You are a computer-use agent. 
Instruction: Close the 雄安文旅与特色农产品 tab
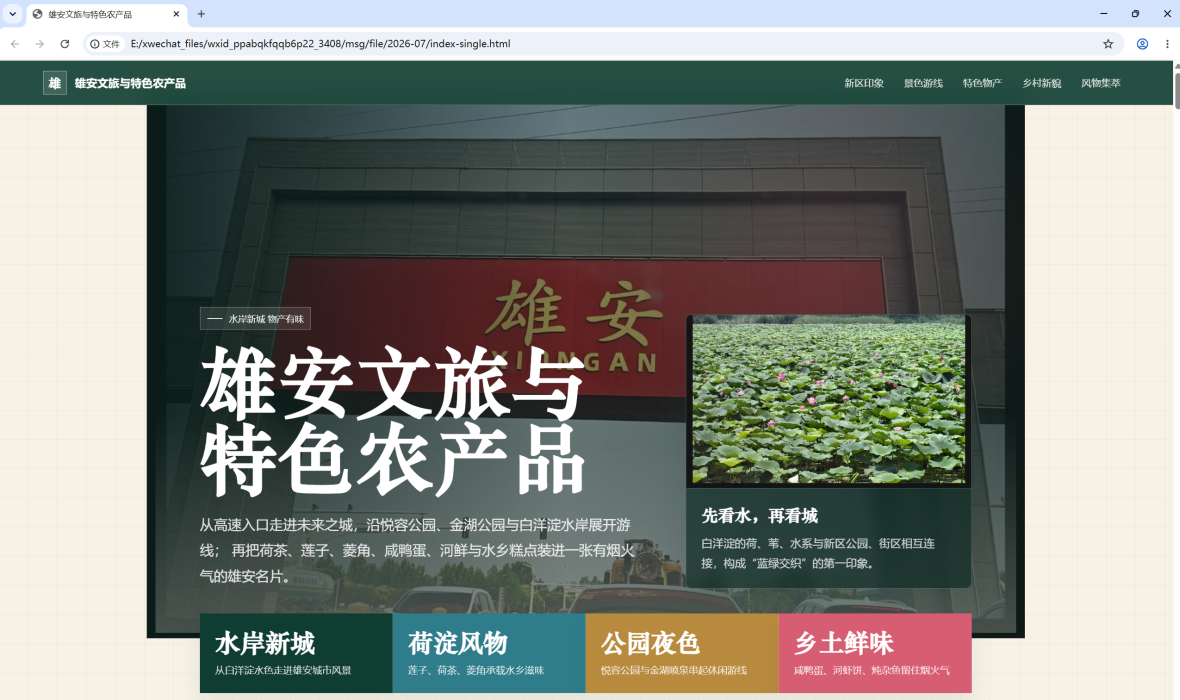click(176, 14)
